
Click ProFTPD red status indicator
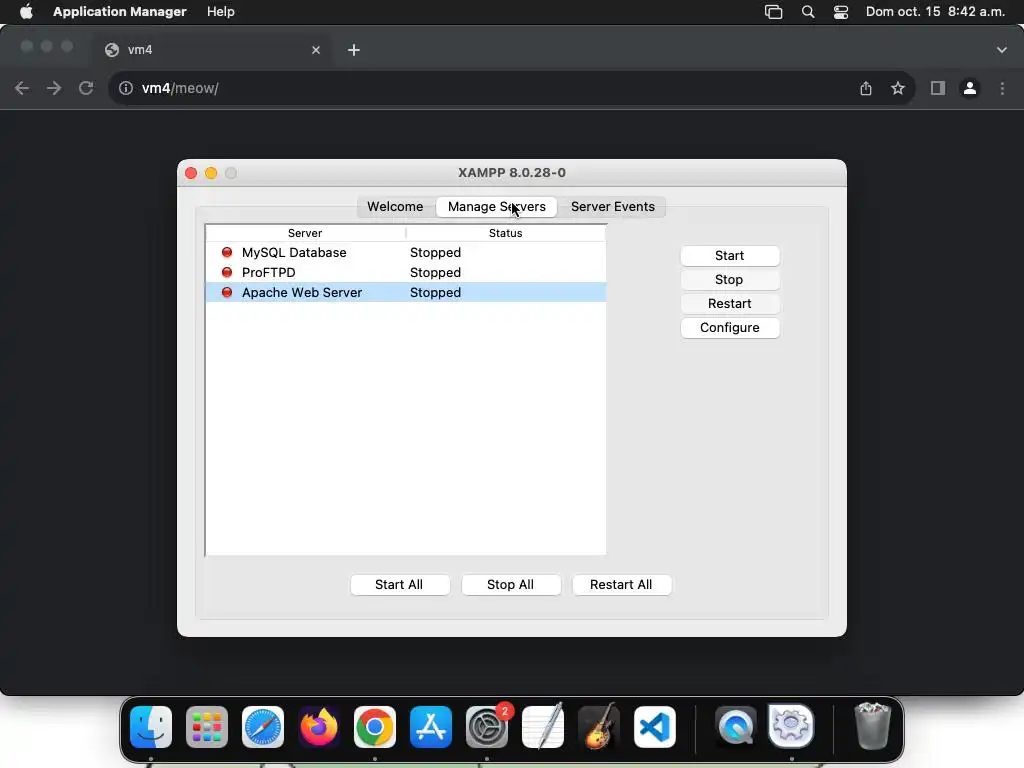[227, 272]
